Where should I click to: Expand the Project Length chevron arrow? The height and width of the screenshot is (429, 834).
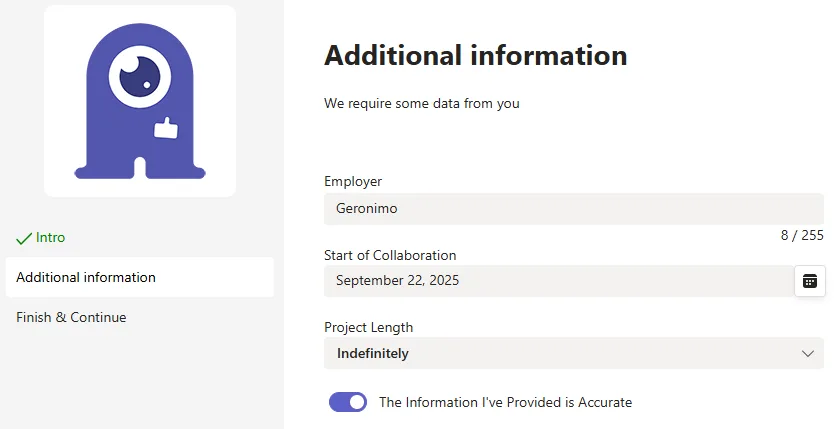(807, 354)
